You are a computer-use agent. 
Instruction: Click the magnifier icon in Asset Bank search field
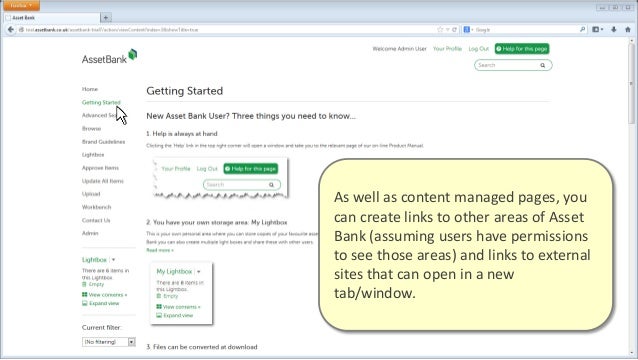(x=542, y=65)
